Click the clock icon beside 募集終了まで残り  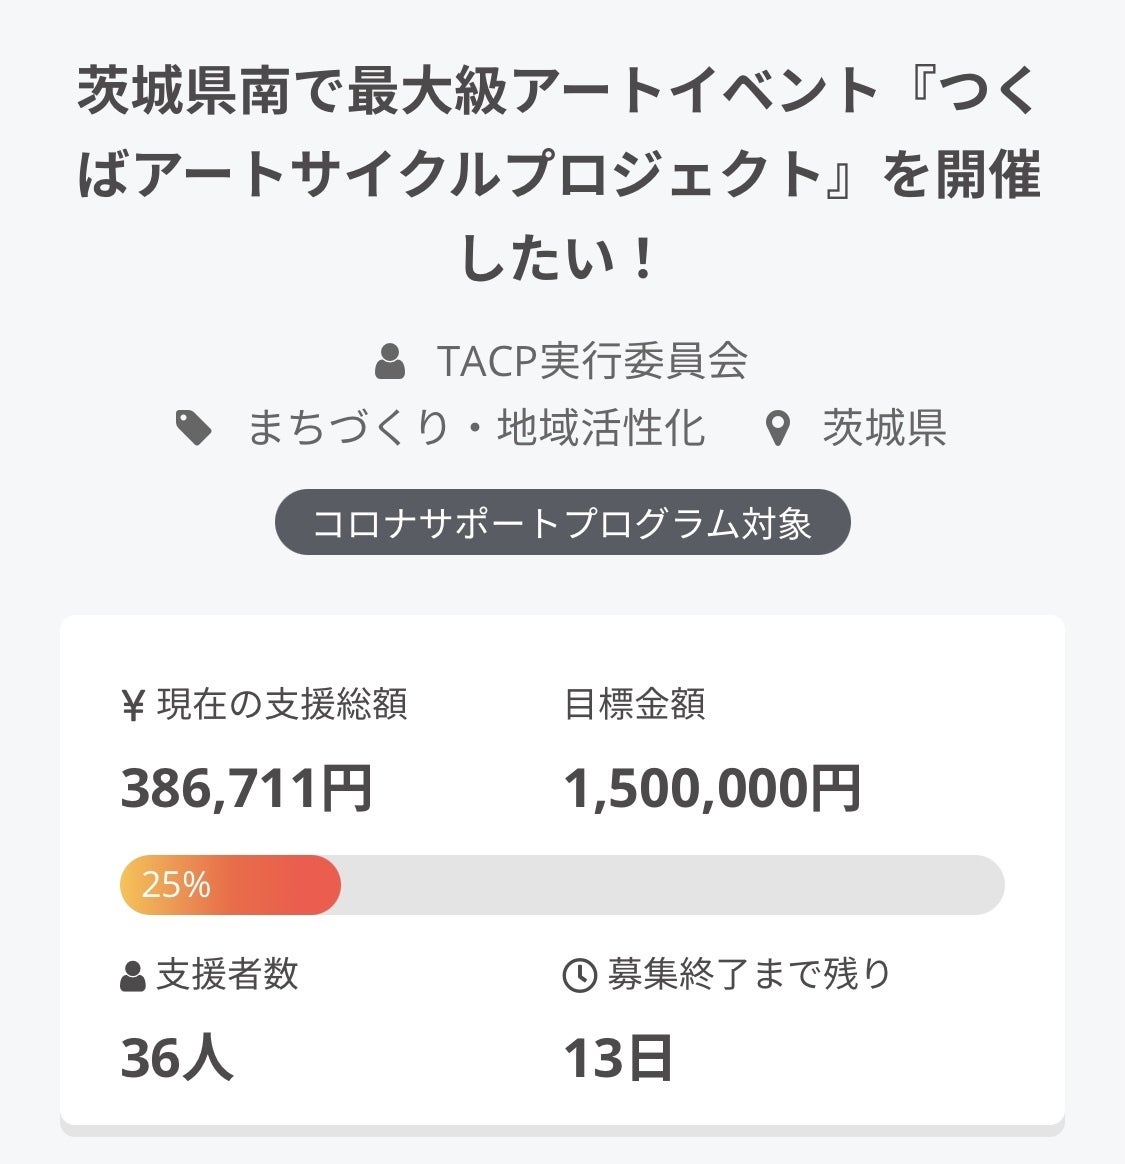click(x=580, y=975)
